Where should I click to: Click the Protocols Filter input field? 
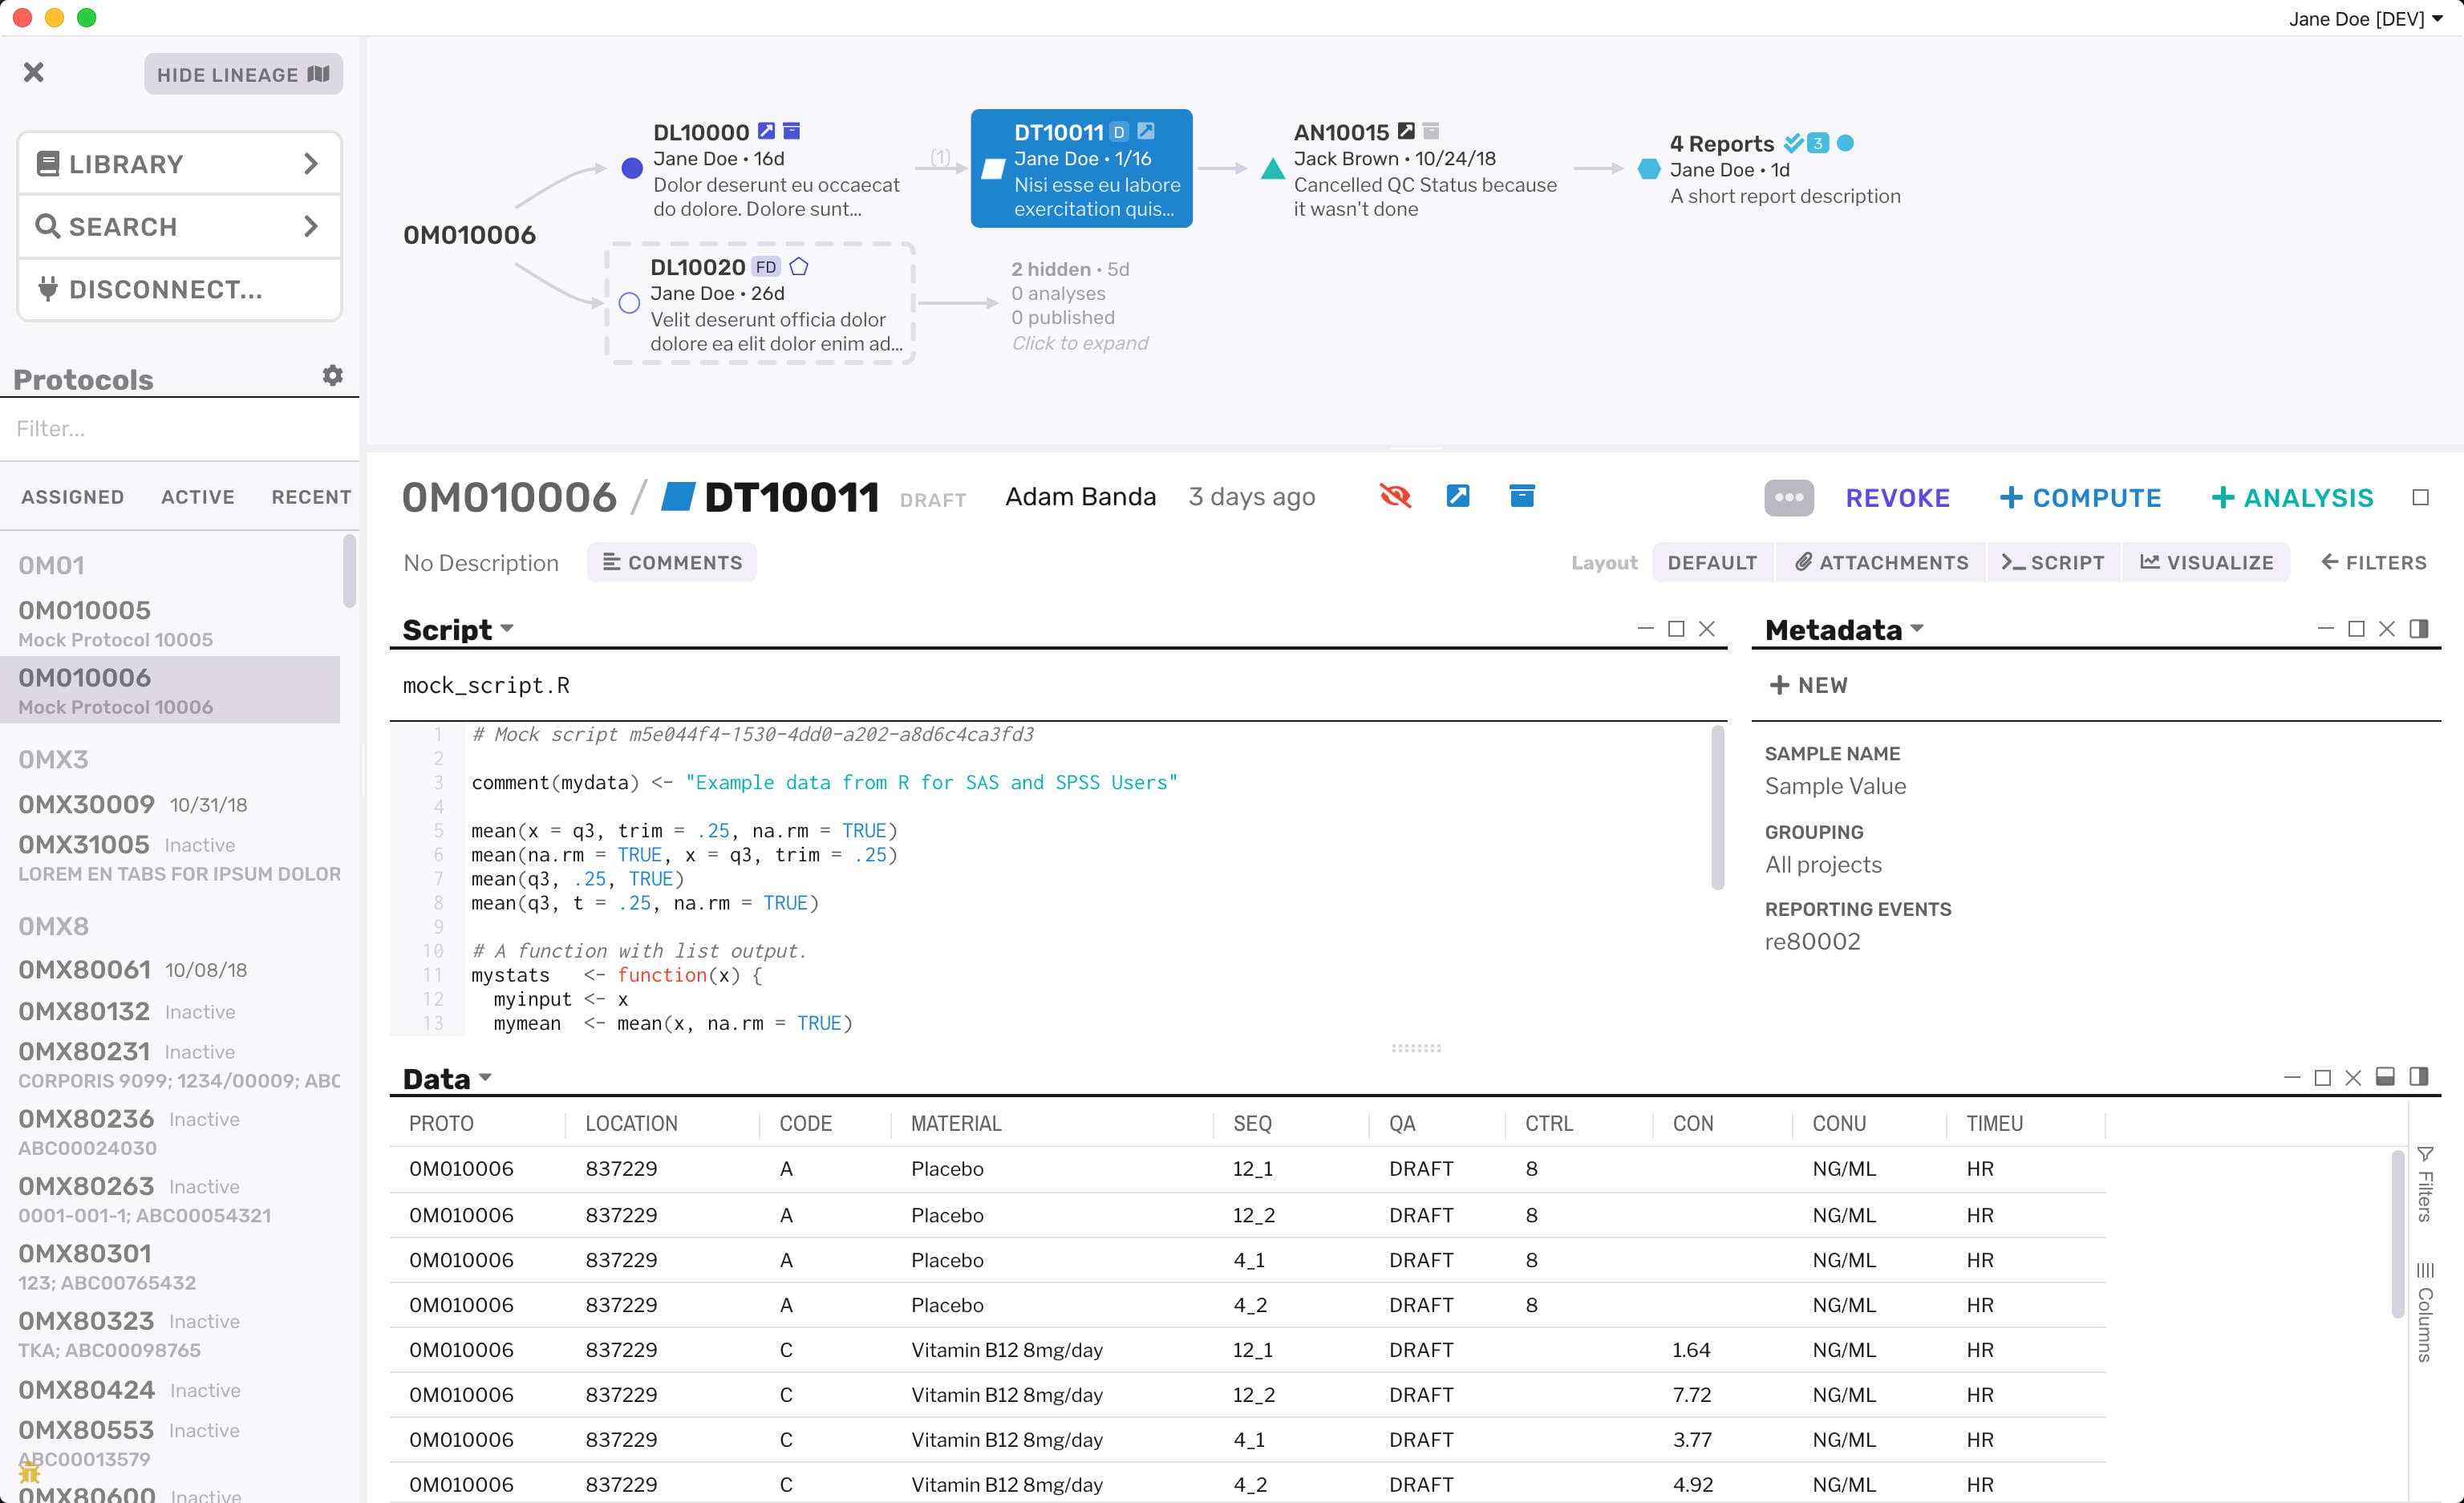[180, 428]
